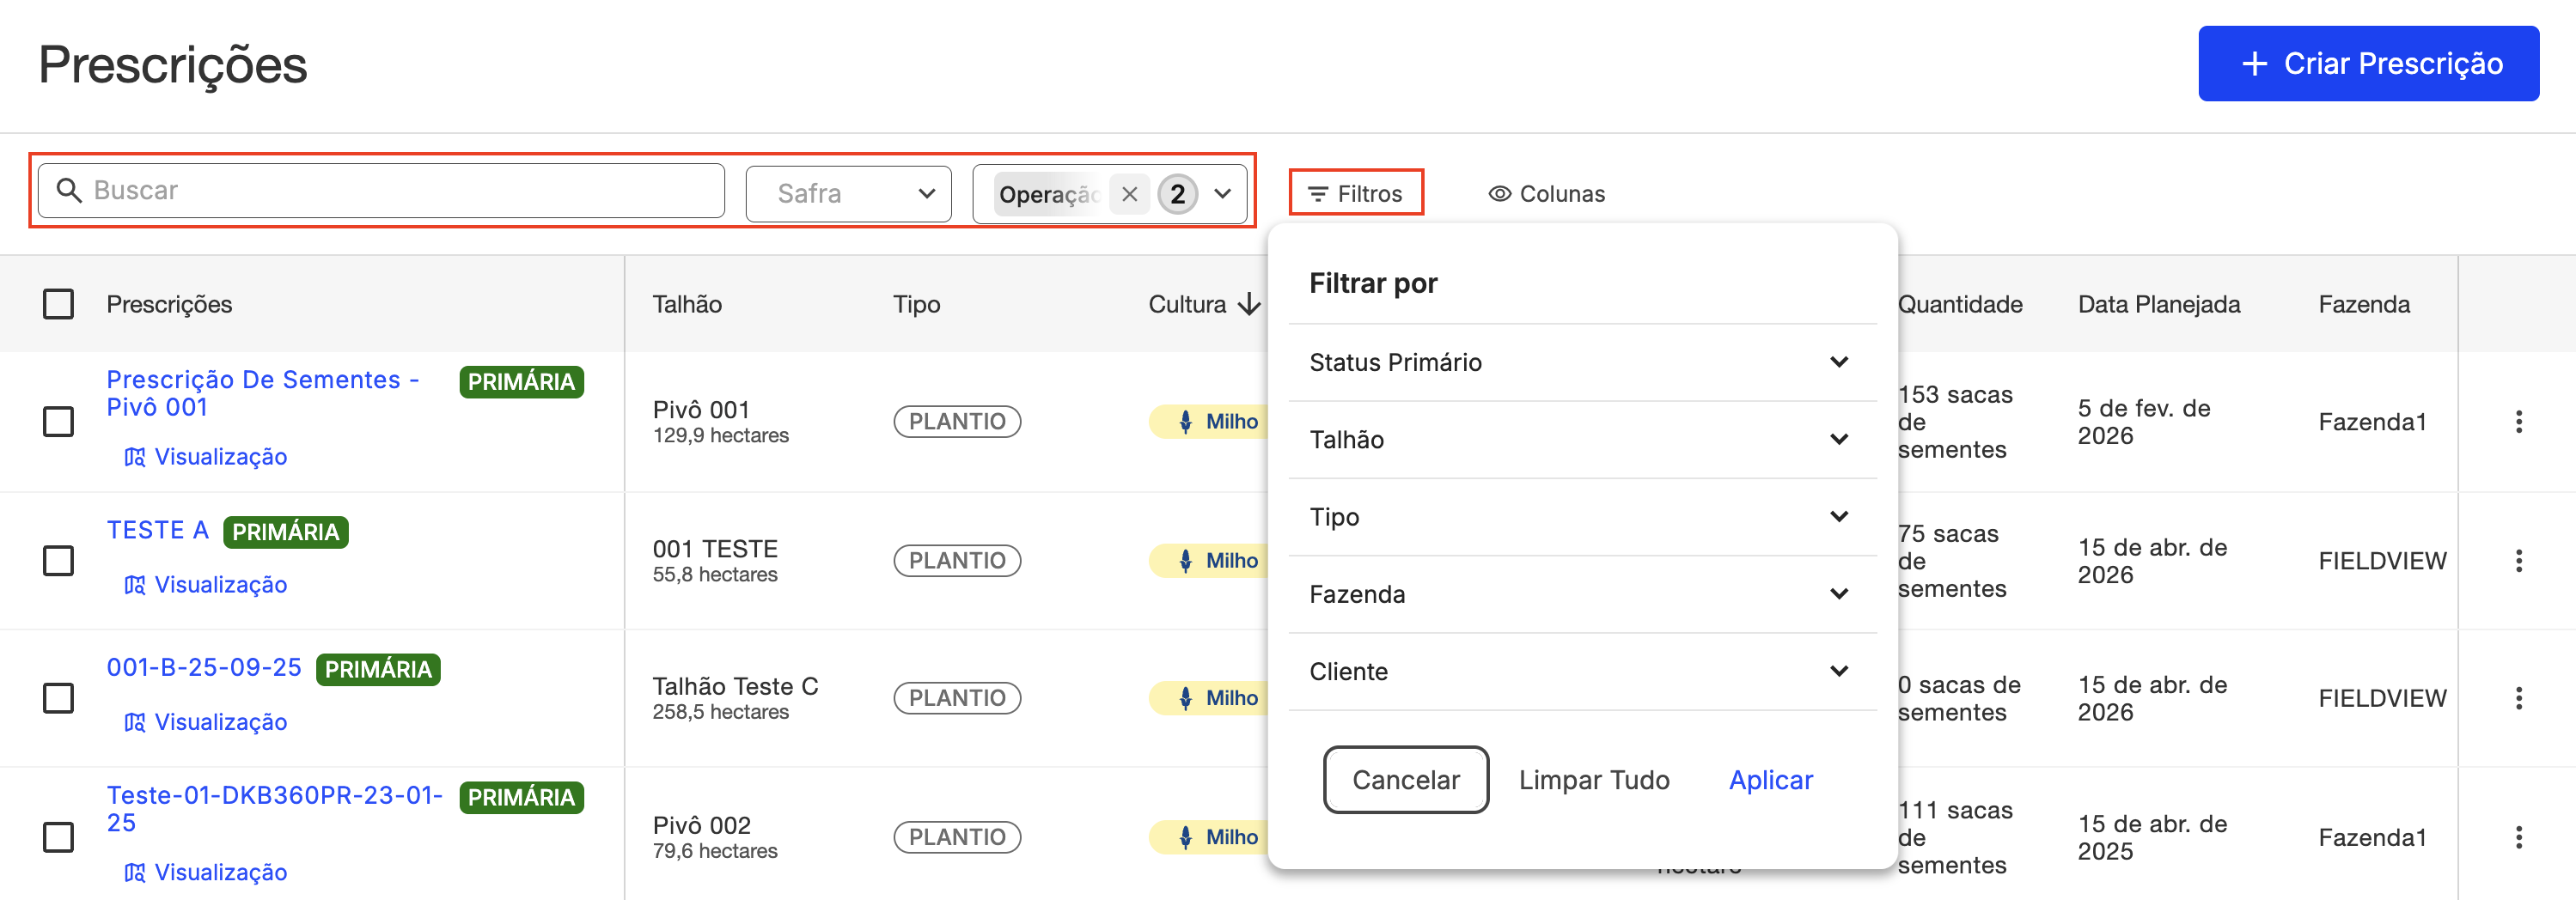The image size is (2576, 900).
Task: Remove the Operação filter chip with X
Action: (x=1129, y=194)
